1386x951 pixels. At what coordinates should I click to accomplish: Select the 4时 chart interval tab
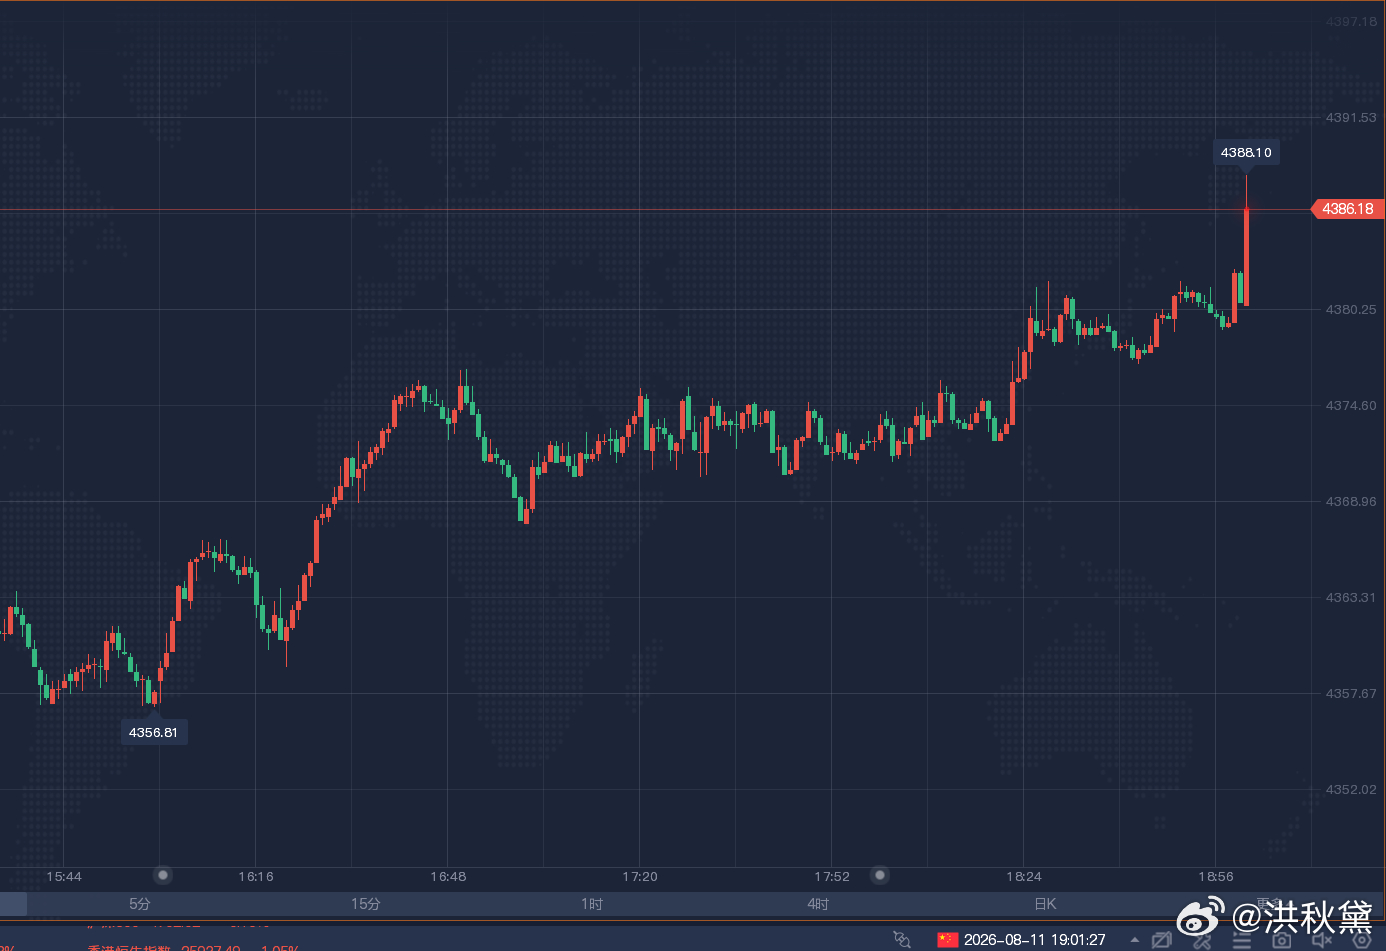818,904
